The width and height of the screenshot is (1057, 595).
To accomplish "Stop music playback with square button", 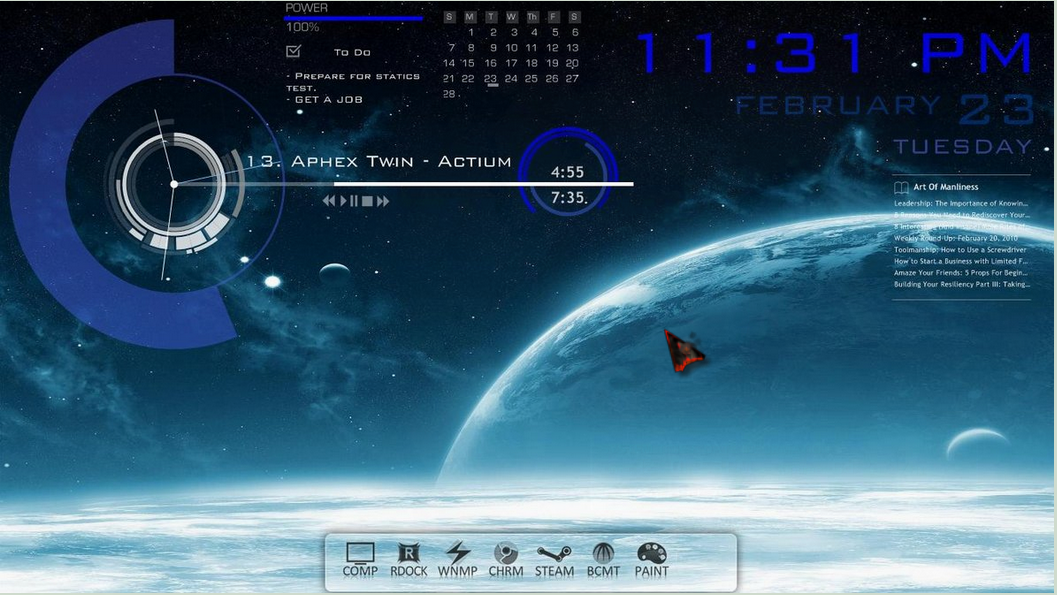I will point(367,201).
